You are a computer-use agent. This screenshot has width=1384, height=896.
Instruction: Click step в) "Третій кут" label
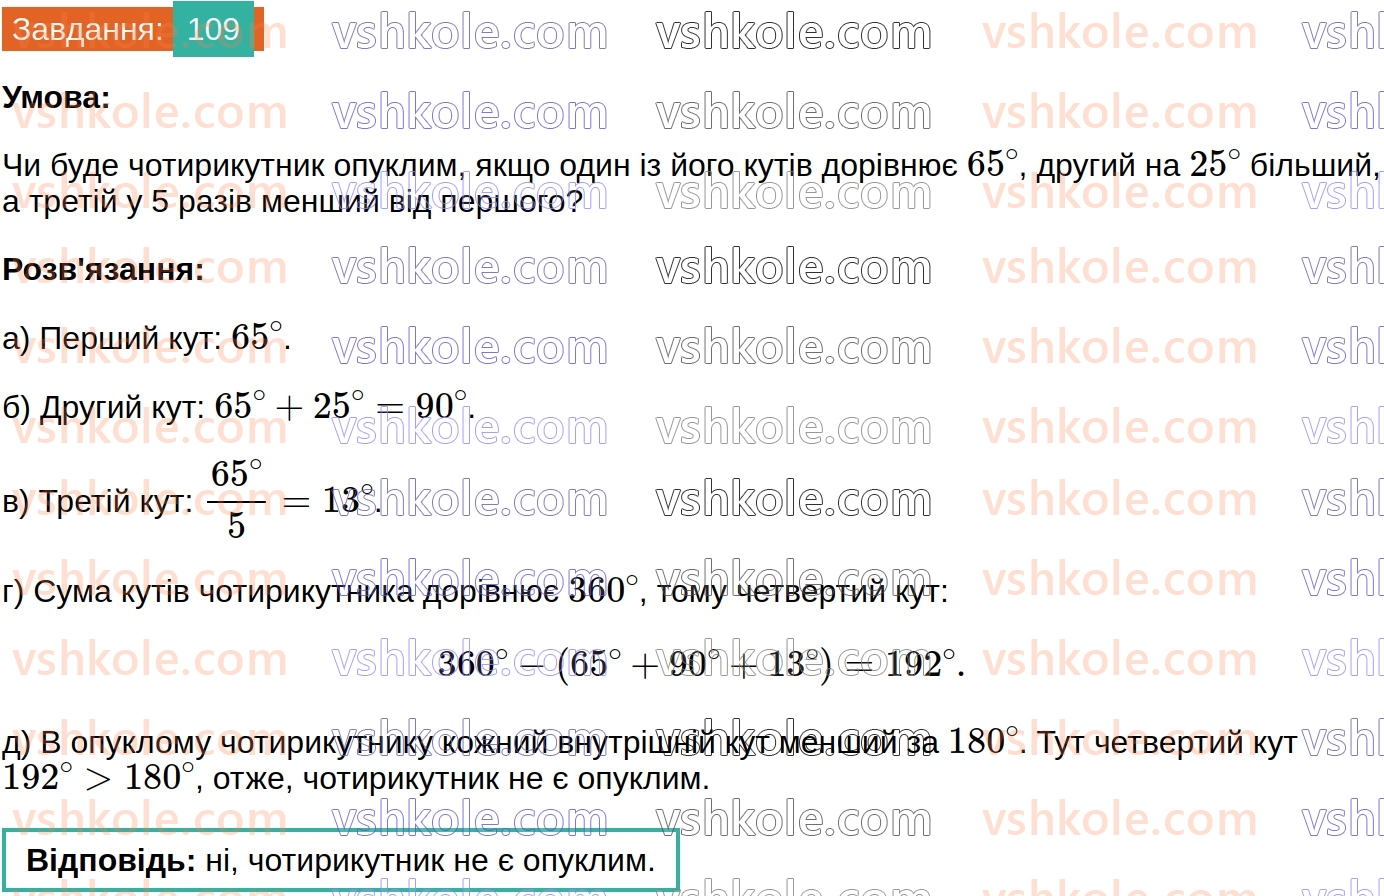pos(98,501)
